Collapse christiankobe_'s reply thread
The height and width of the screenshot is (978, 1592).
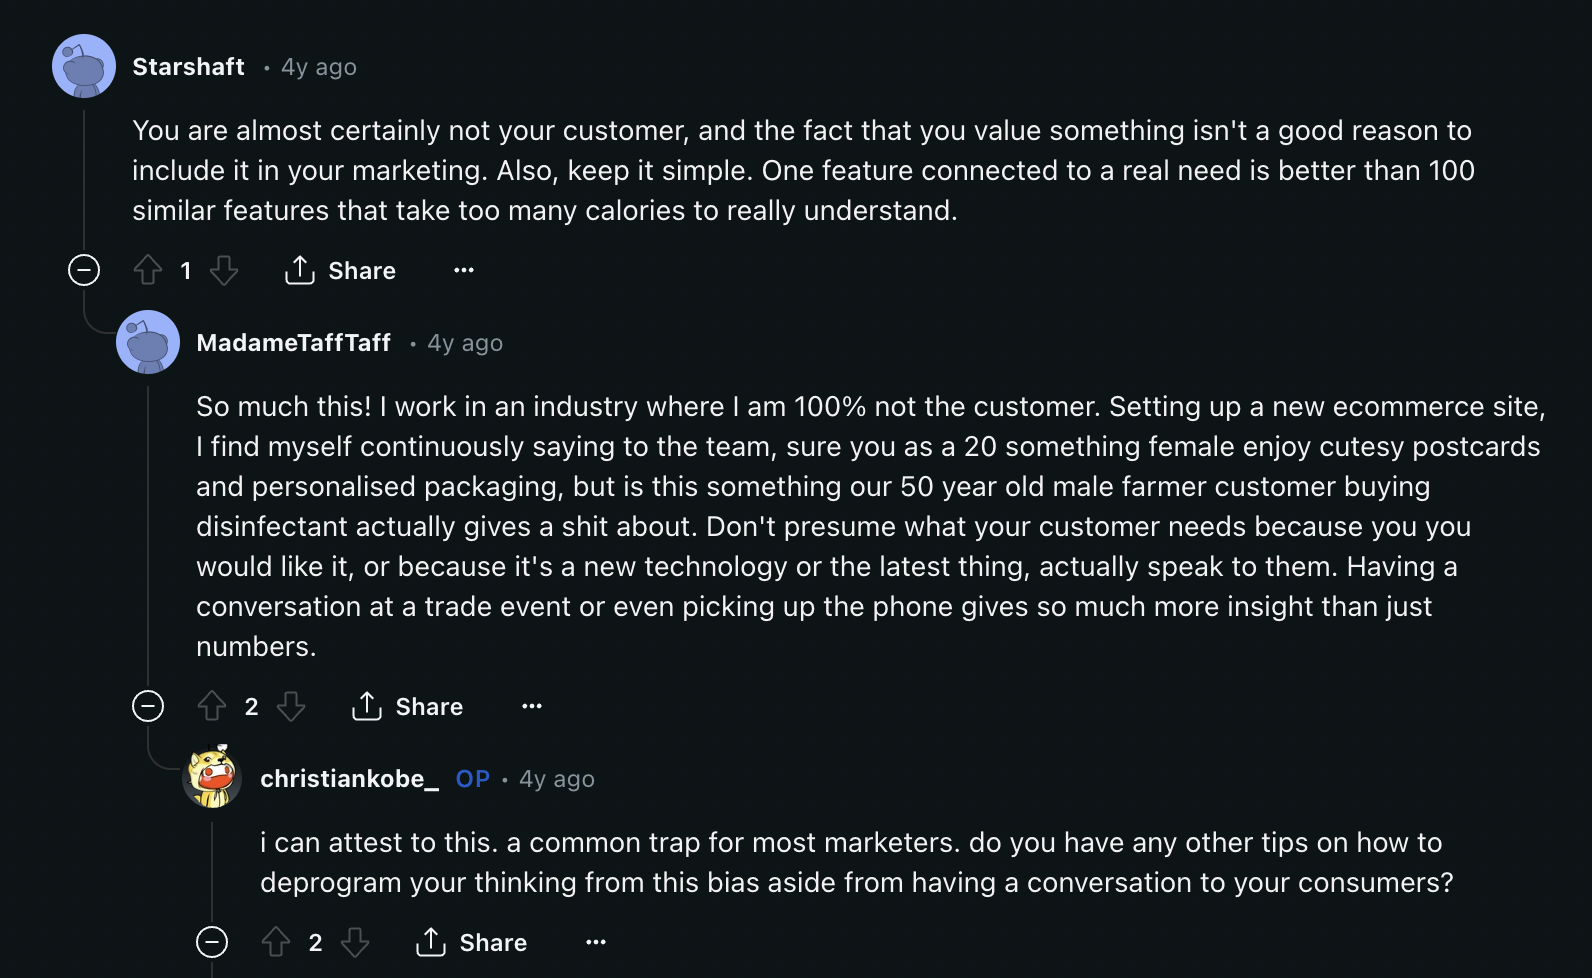212,941
